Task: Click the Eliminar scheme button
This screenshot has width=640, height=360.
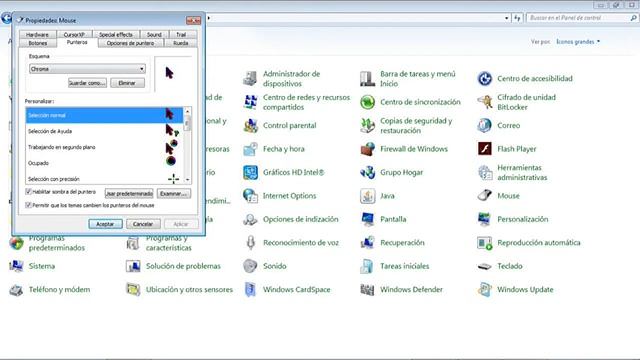Action: [127, 83]
